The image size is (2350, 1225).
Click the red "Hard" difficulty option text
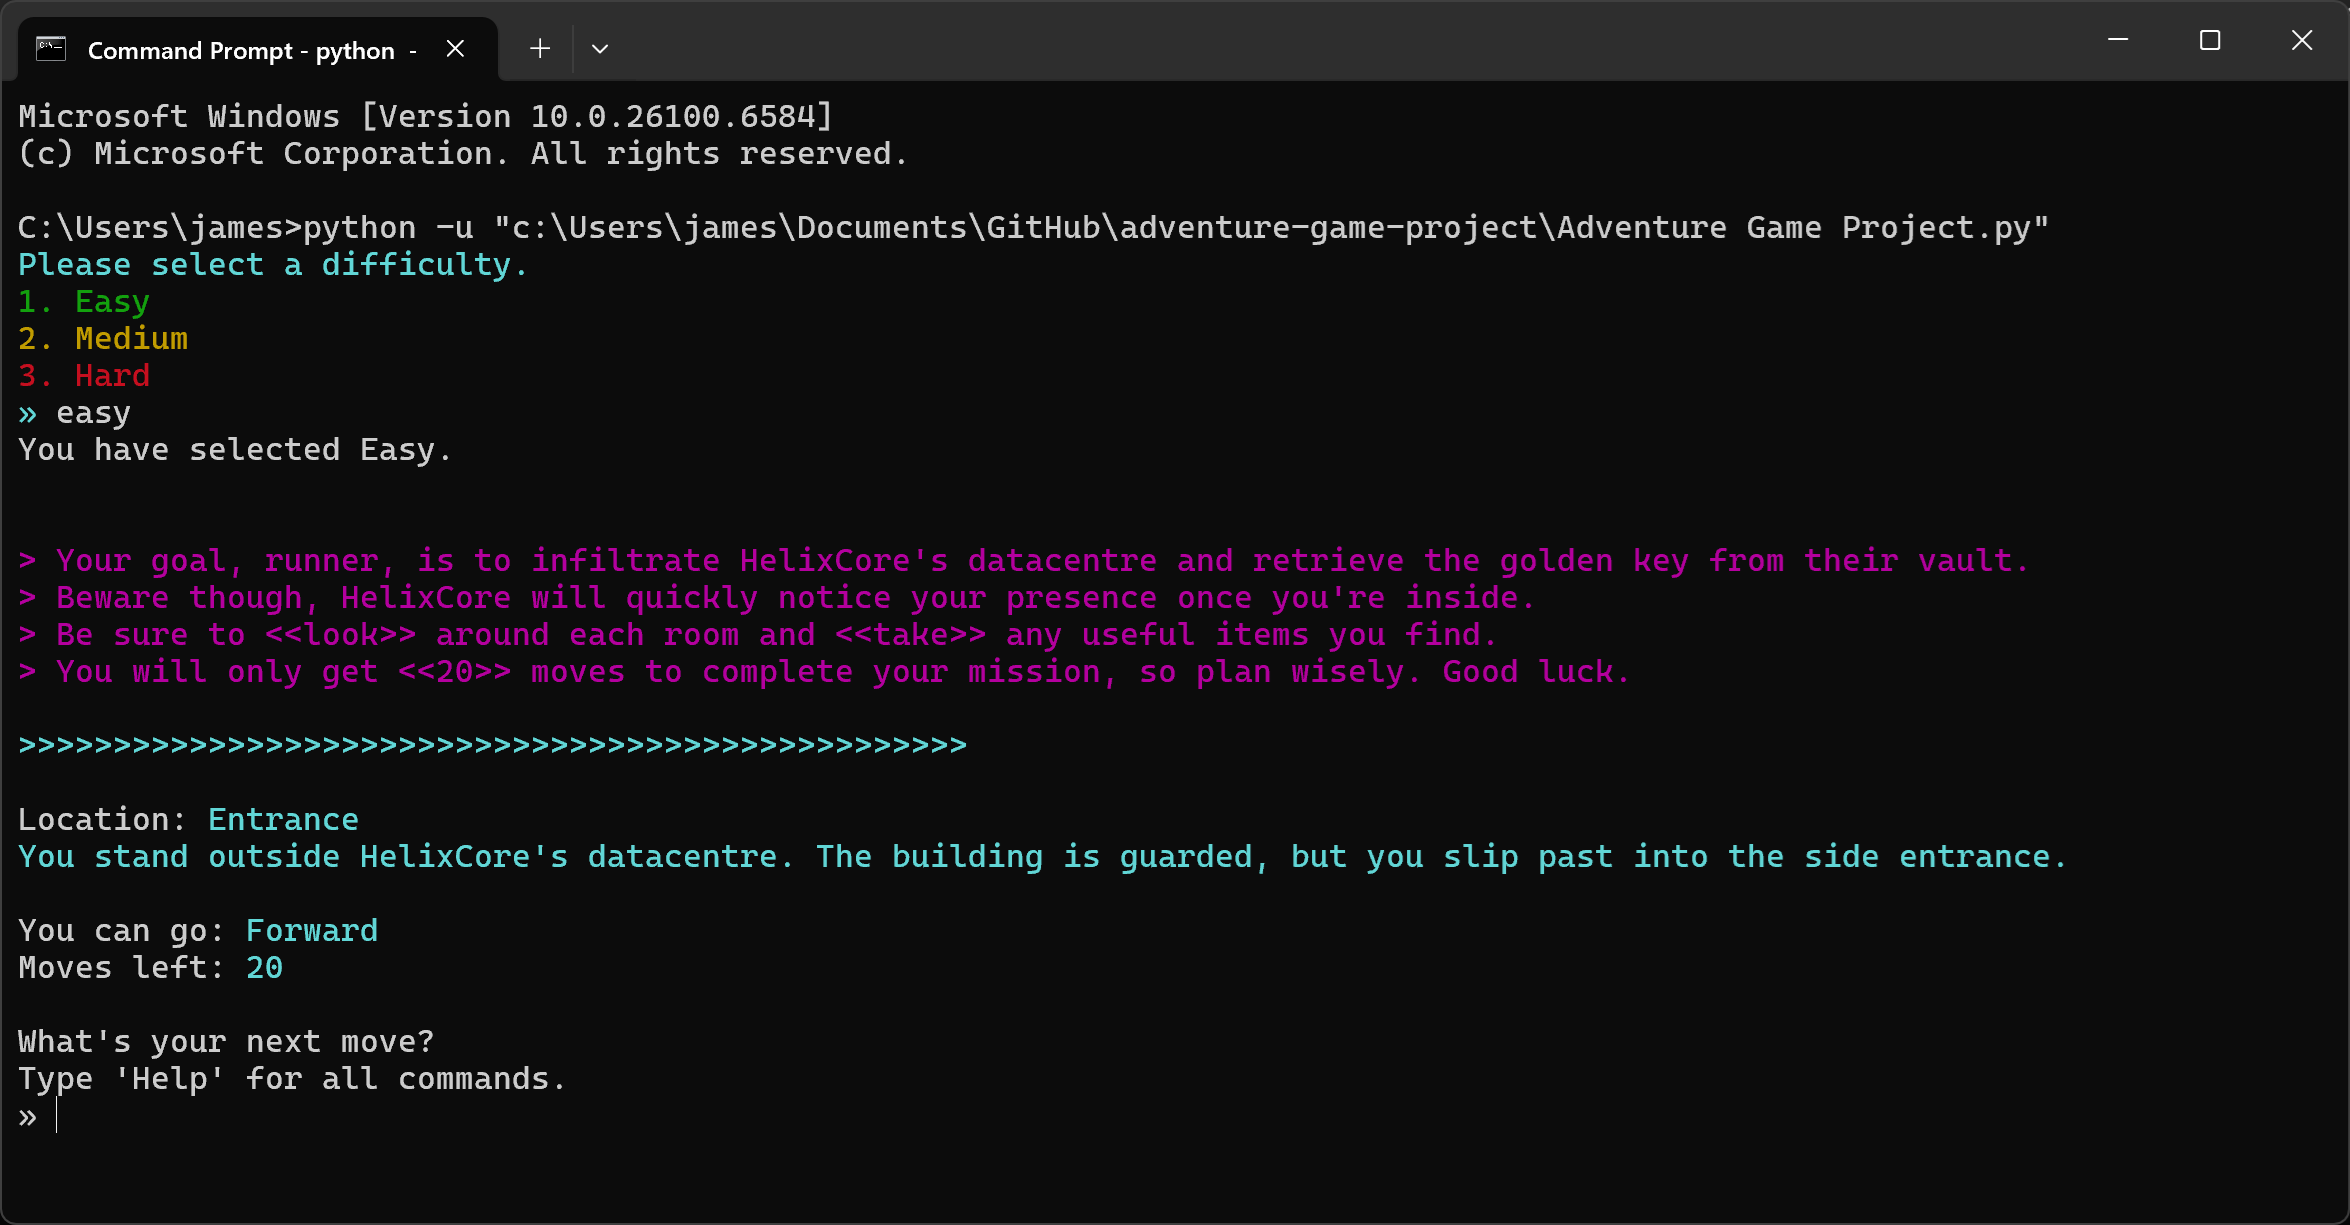112,376
